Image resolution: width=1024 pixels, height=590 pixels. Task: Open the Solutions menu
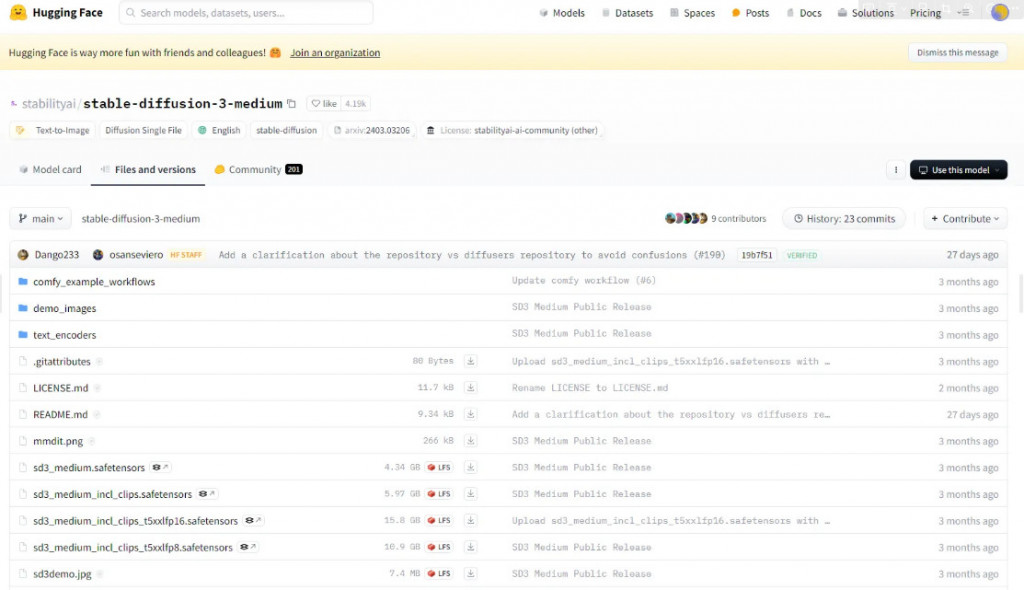click(x=865, y=12)
